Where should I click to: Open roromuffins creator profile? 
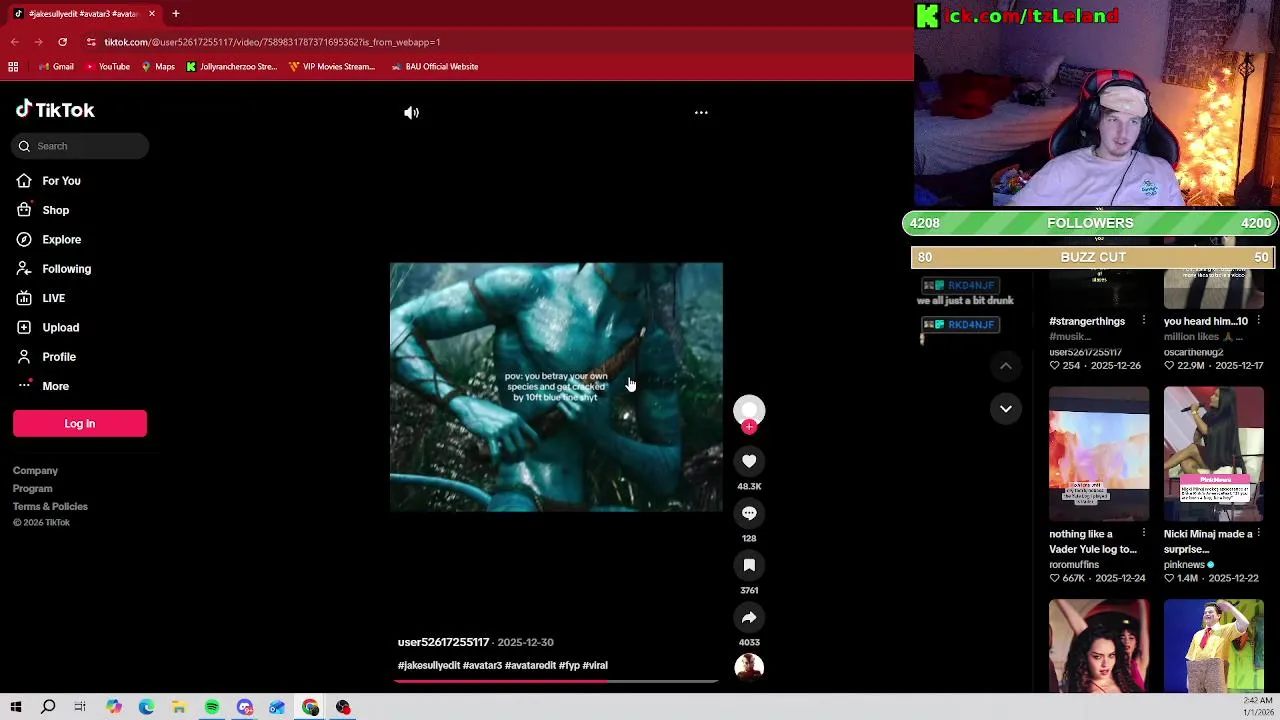1074,565
